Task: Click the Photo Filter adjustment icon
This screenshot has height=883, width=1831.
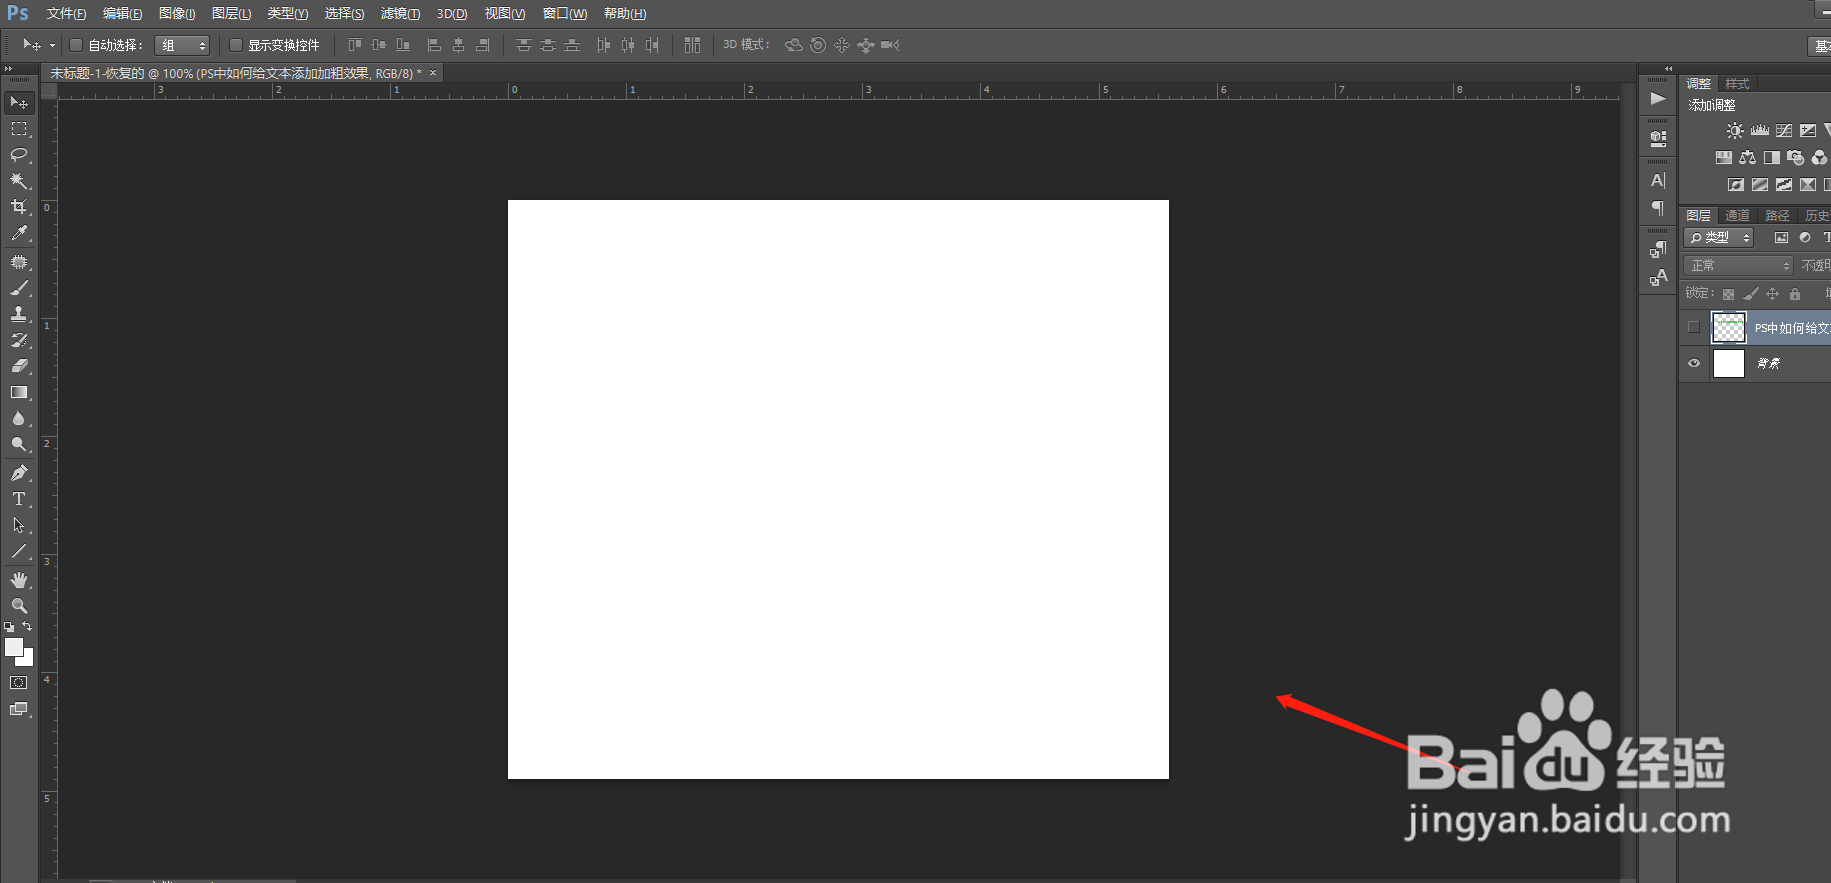Action: [1796, 158]
